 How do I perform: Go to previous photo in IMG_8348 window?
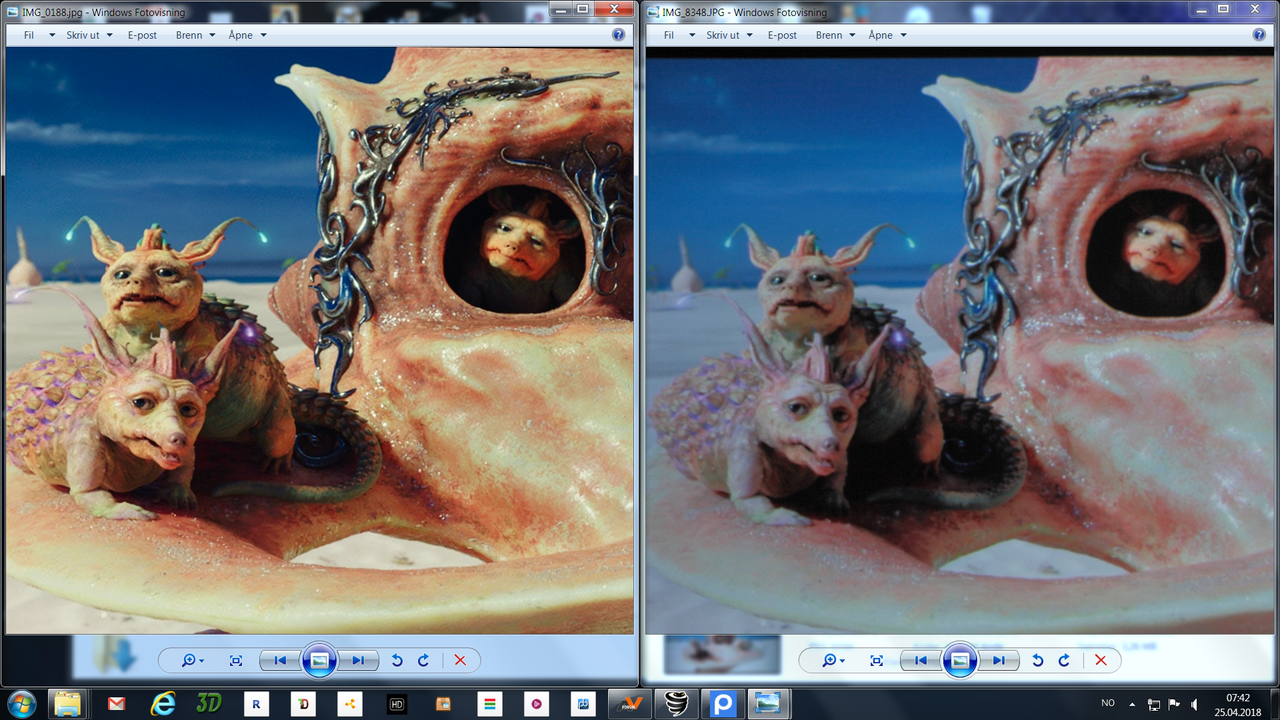pos(920,660)
